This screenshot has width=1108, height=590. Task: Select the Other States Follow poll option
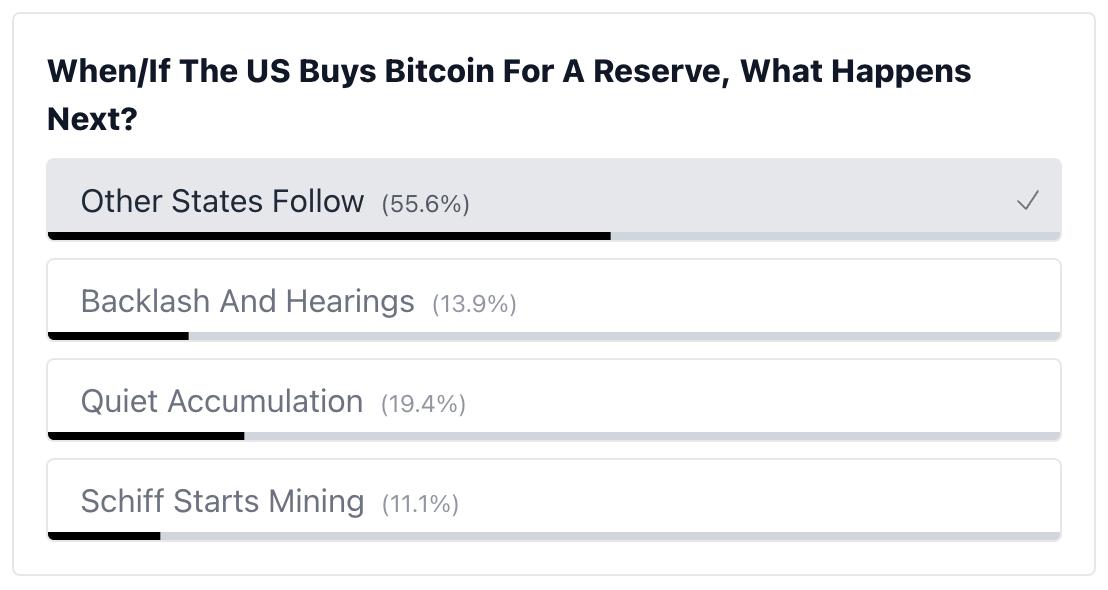pos(554,200)
